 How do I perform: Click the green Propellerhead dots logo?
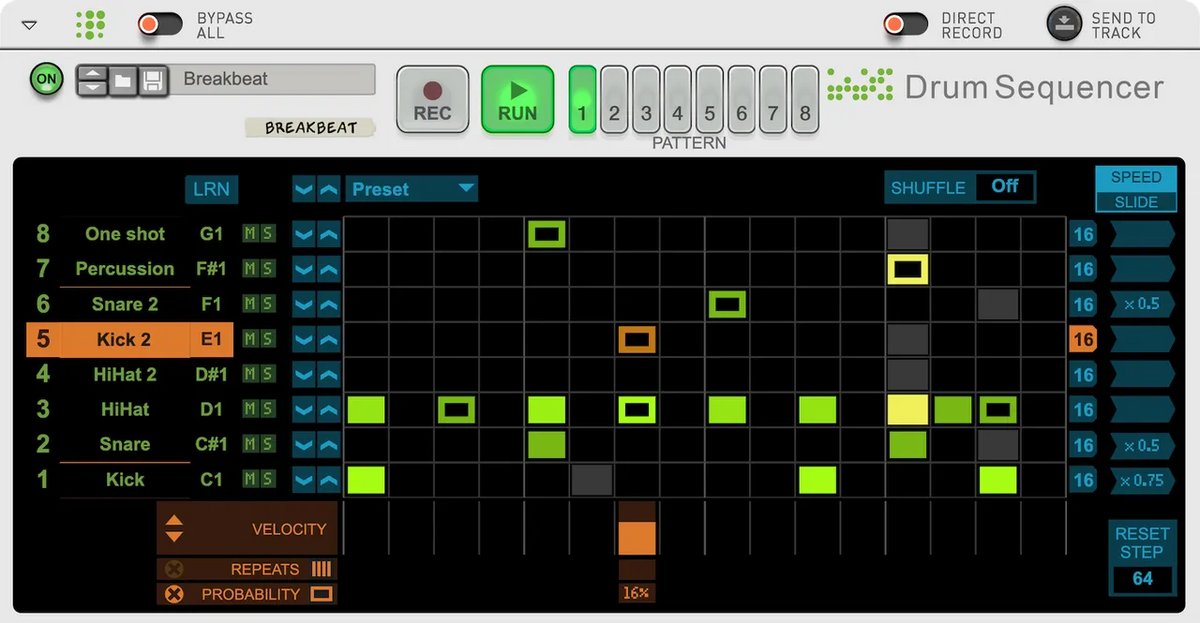click(90, 23)
